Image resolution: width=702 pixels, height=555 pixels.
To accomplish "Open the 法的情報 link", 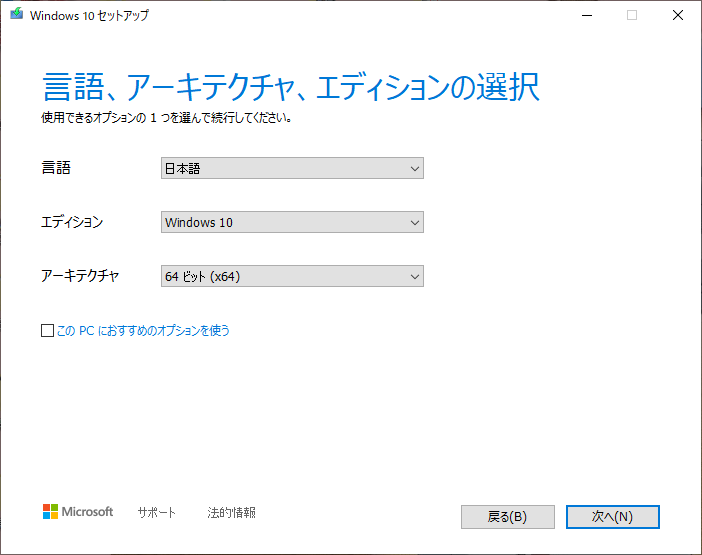I will 231,512.
